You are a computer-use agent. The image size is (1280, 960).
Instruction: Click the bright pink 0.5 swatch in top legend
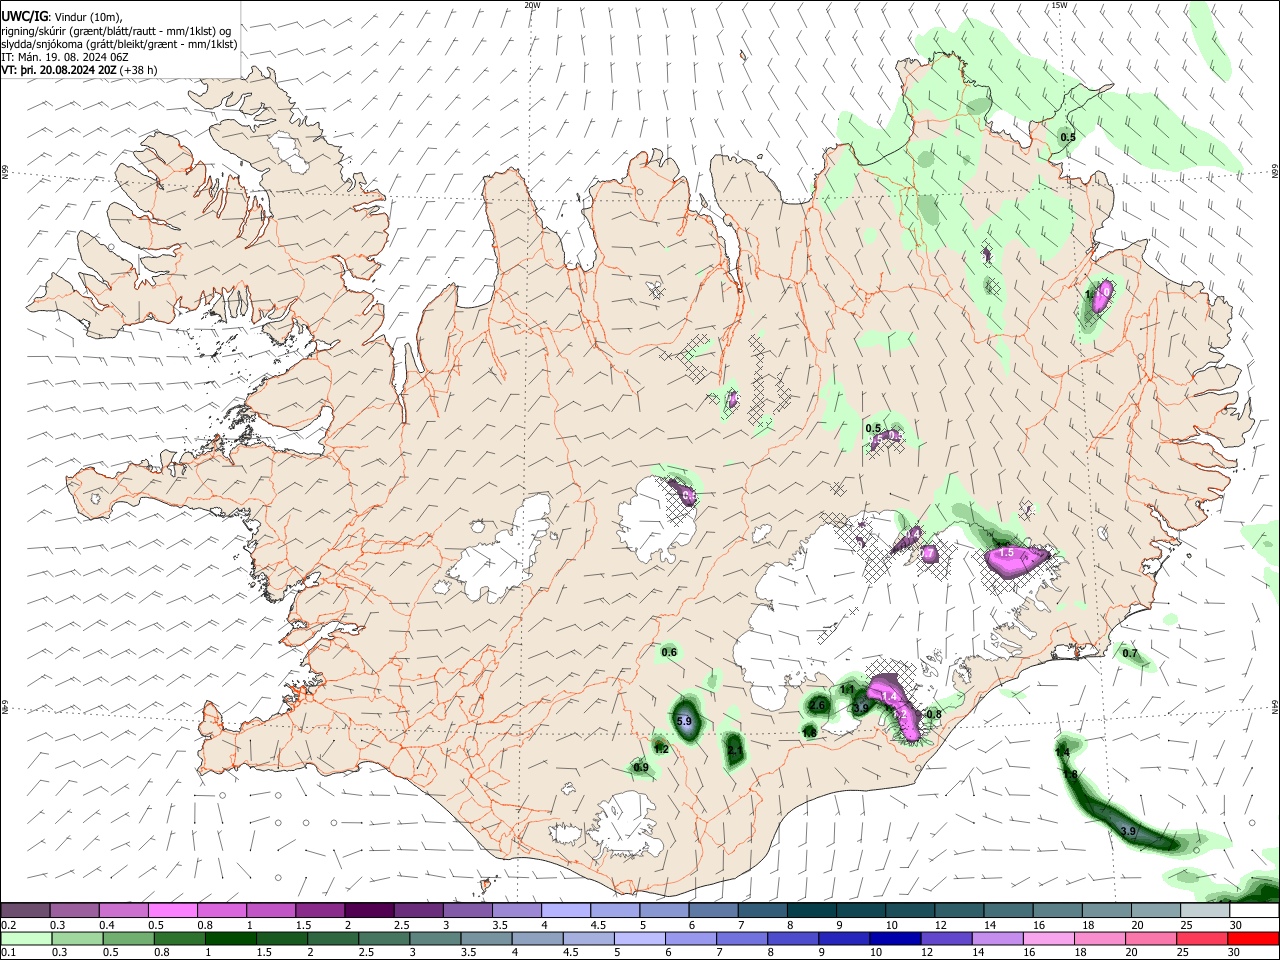(173, 910)
